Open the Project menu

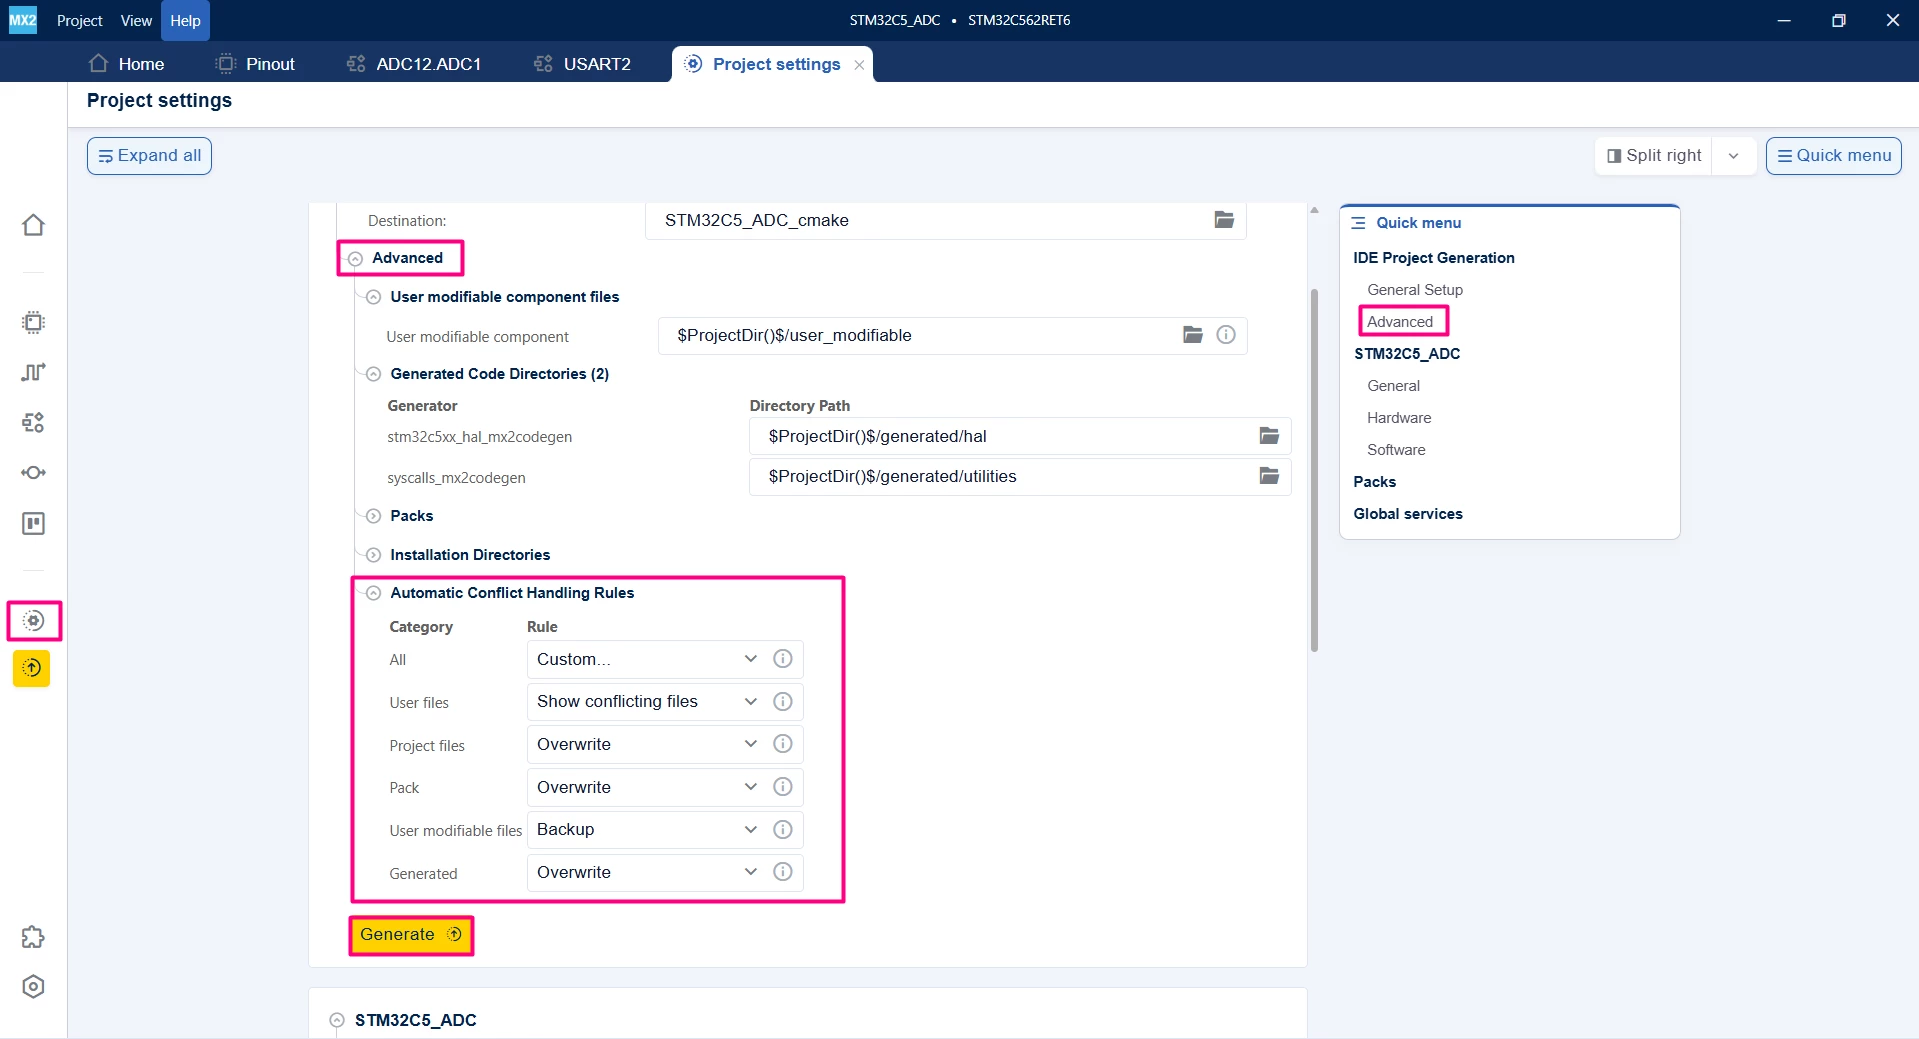click(x=80, y=20)
